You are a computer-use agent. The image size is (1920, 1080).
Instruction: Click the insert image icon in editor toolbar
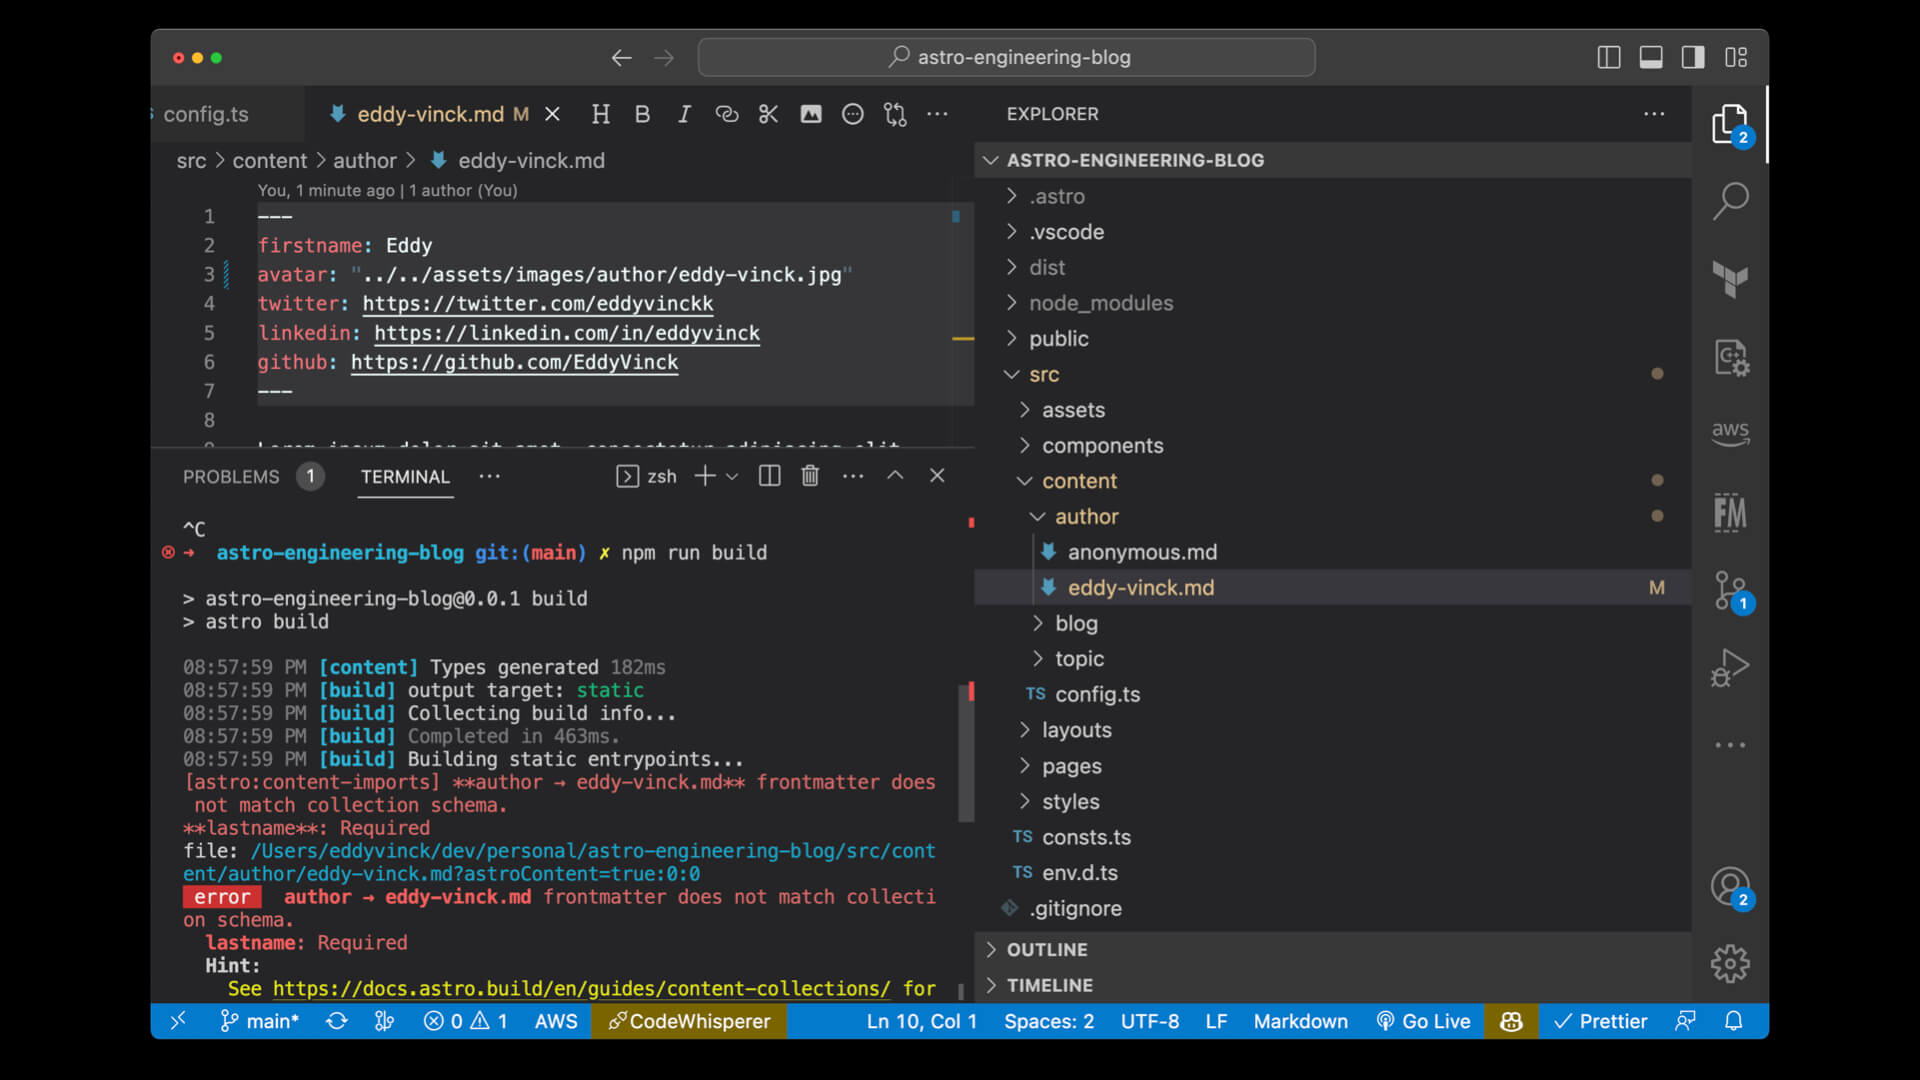[x=811, y=115]
